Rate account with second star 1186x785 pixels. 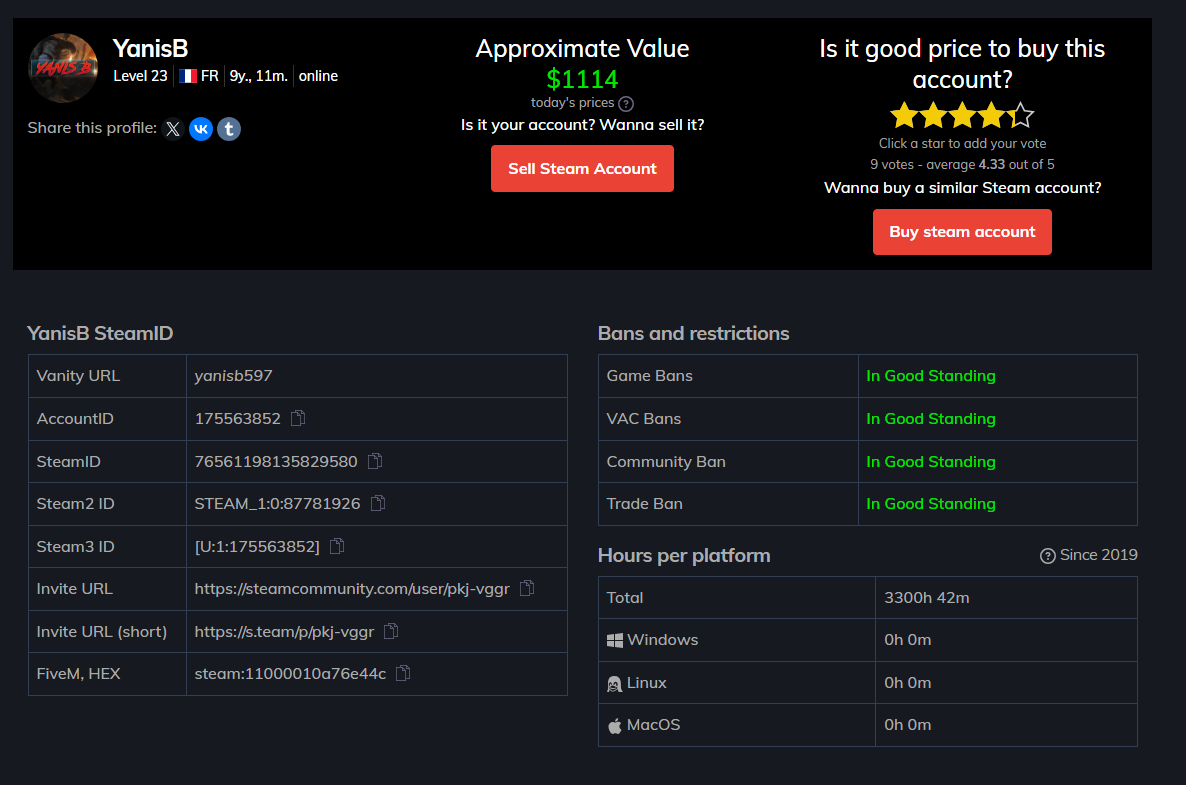pos(933,116)
